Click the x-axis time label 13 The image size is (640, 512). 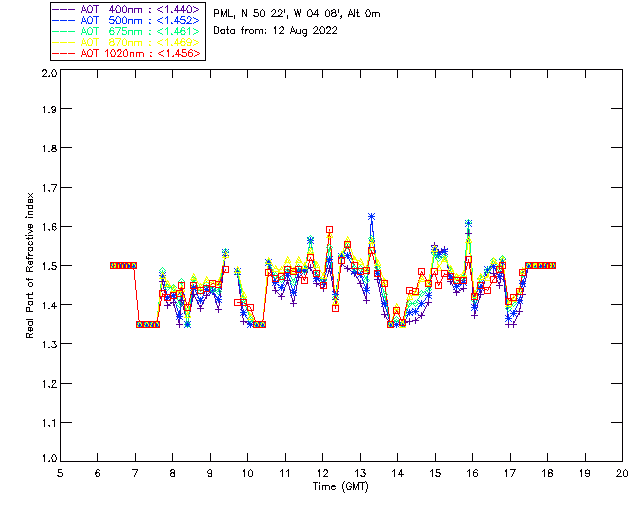(x=360, y=473)
